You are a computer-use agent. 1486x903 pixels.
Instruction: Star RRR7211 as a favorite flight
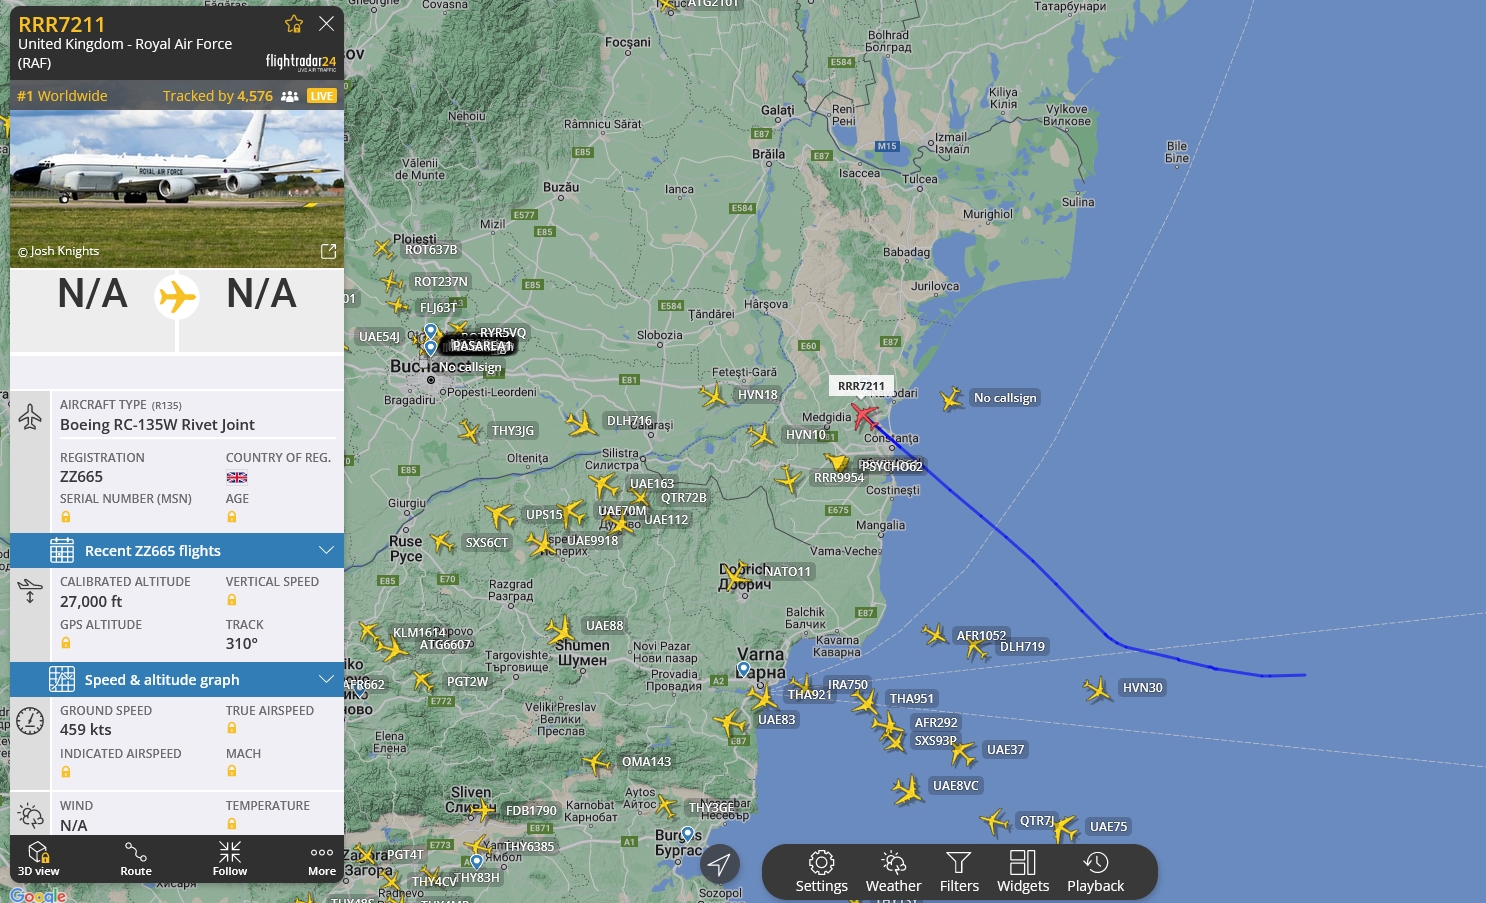[293, 24]
